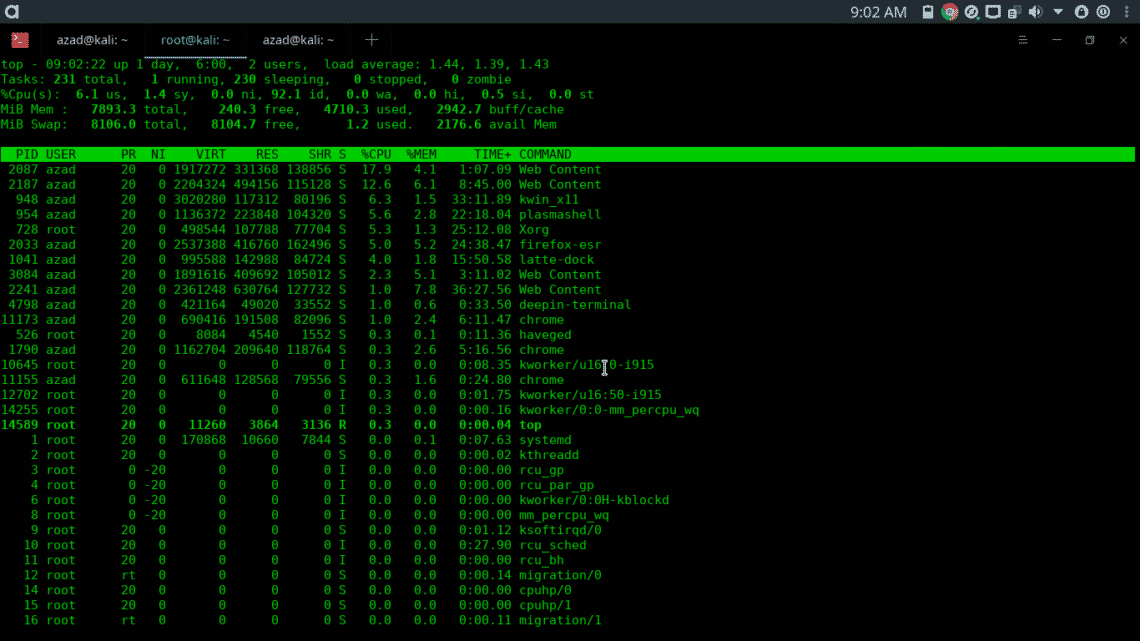1140x641 pixels.
Task: Open the KDE Connect devices tray icon
Action: point(1014,12)
